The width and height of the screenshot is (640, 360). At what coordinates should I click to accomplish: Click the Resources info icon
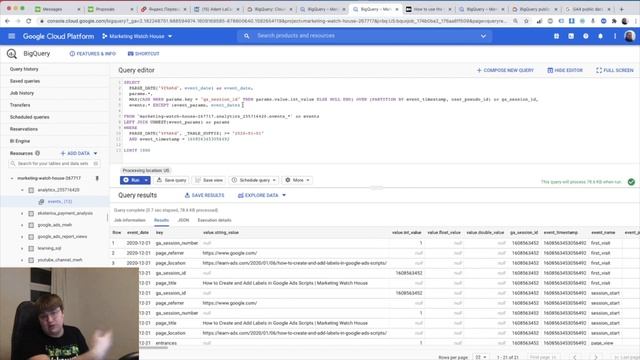click(x=38, y=153)
